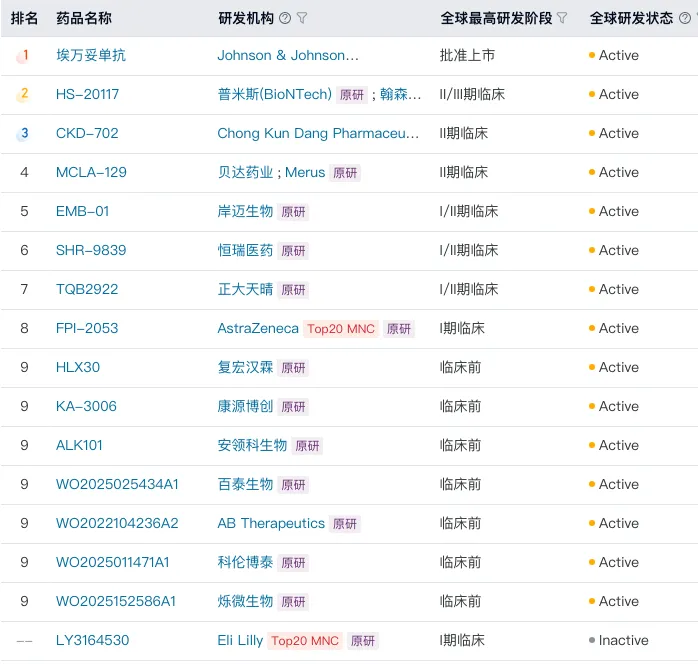The width and height of the screenshot is (698, 664).
Task: Click the rank 3 badge icon
Action: pyautogui.click(x=24, y=134)
